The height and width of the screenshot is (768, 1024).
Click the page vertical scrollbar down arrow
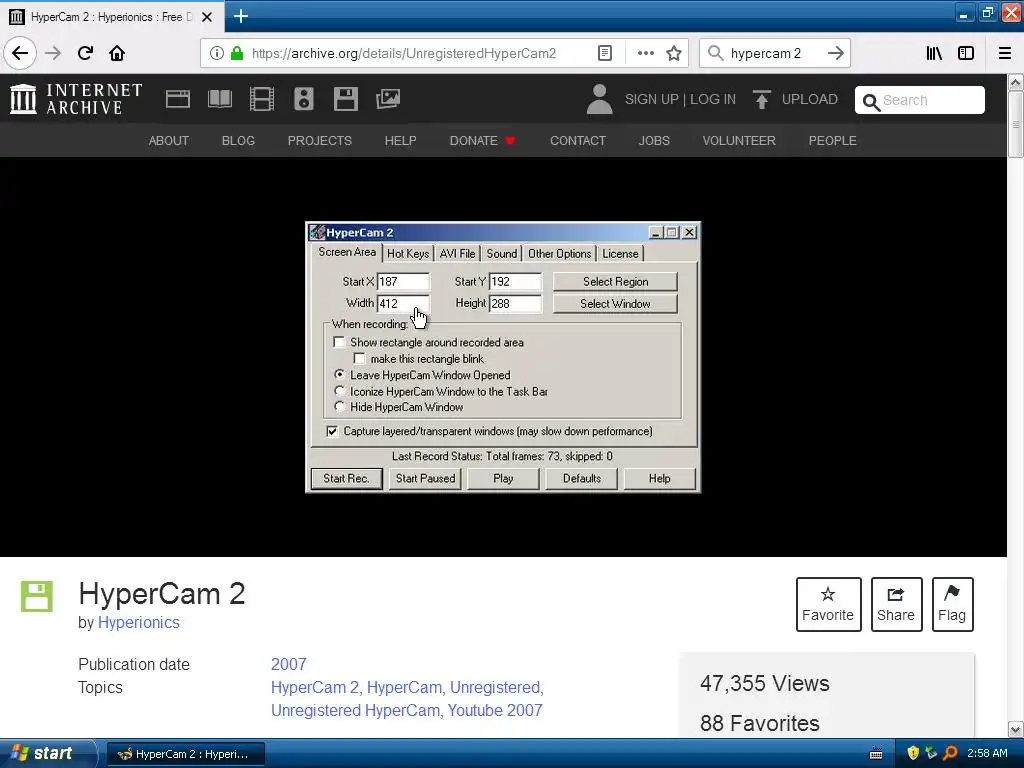(1016, 729)
